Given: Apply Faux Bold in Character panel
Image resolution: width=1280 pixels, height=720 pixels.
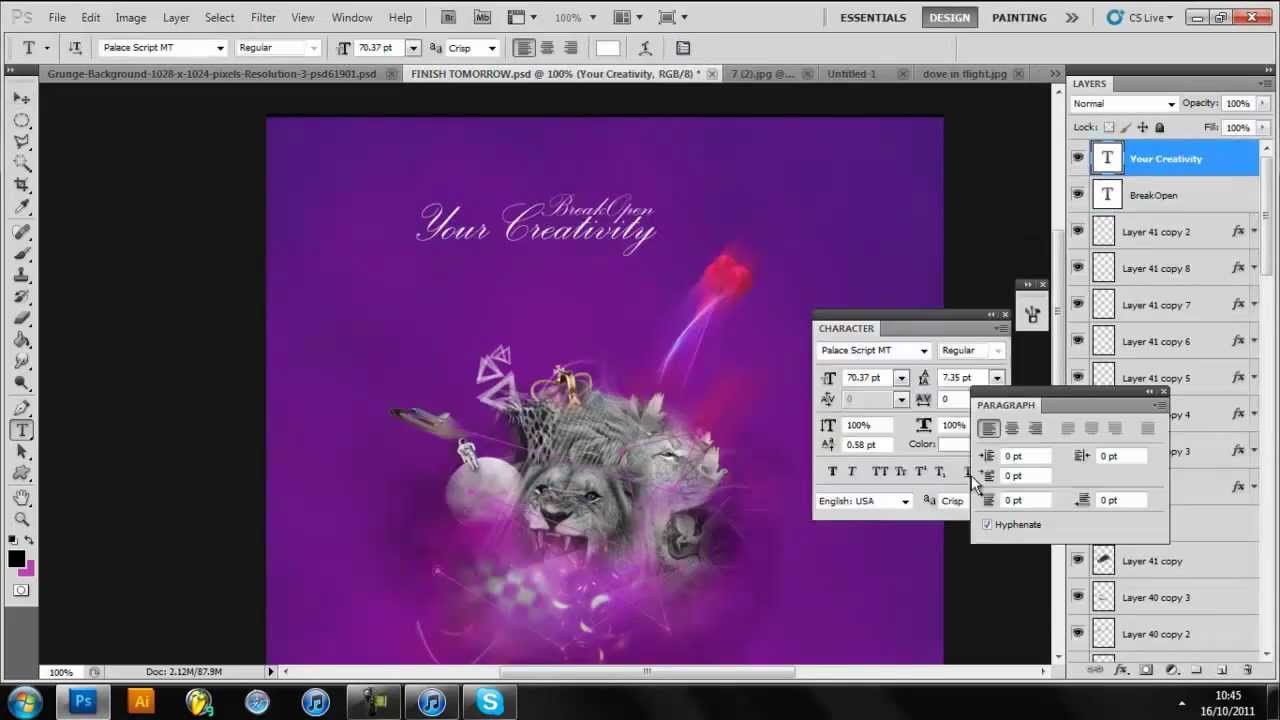Looking at the screenshot, I should pyautogui.click(x=832, y=471).
